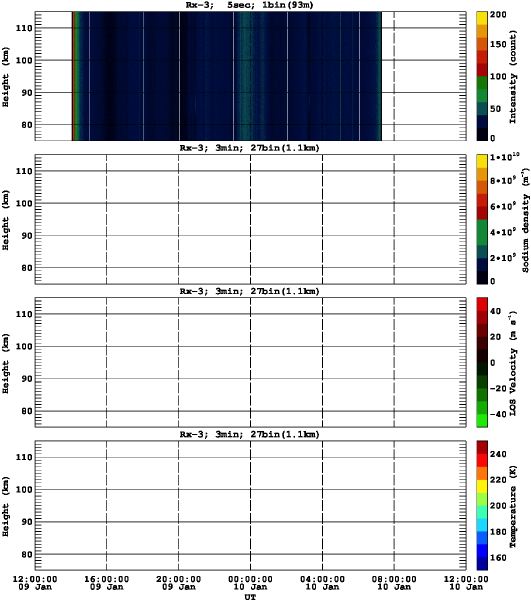Click the 00:00:00 10 Jan time axis label
Screen dimensions: 531x600
[250, 583]
